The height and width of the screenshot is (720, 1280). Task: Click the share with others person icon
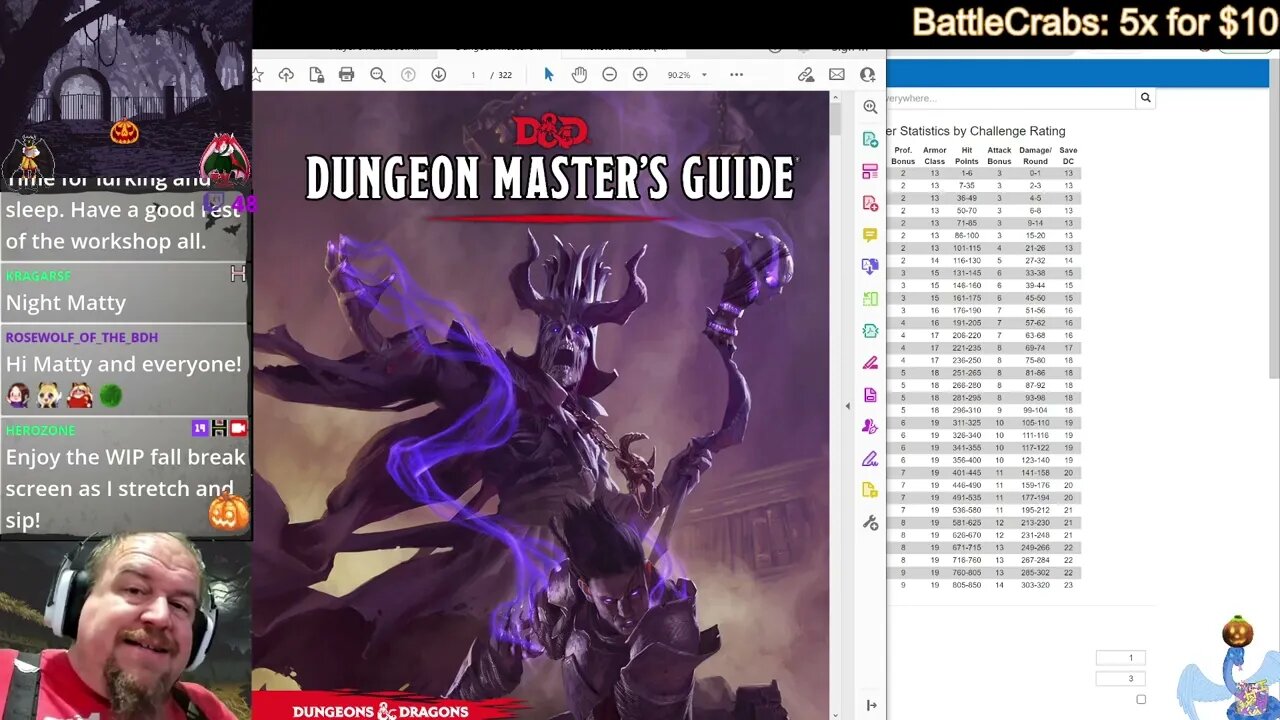(x=867, y=75)
